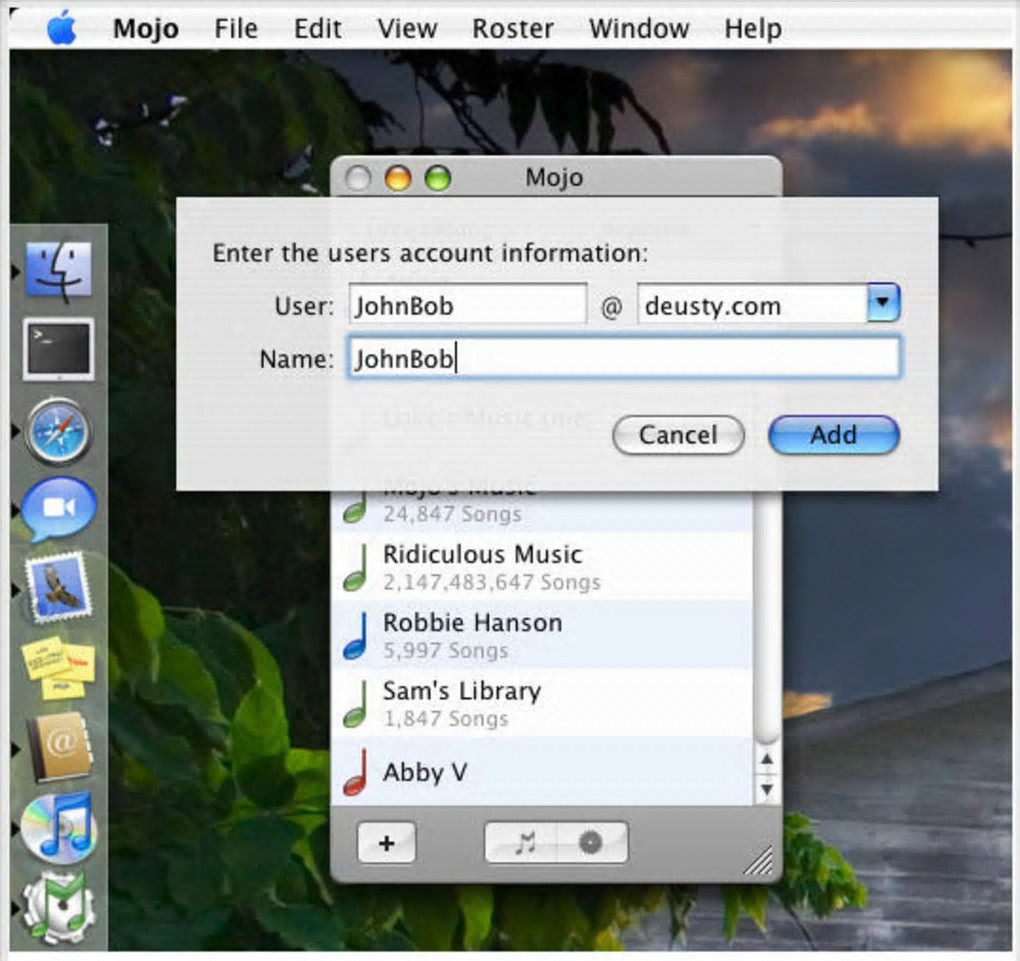Click blue note beside Robbie Hanson
Screen dimensions: 1020x961
[x=356, y=636]
